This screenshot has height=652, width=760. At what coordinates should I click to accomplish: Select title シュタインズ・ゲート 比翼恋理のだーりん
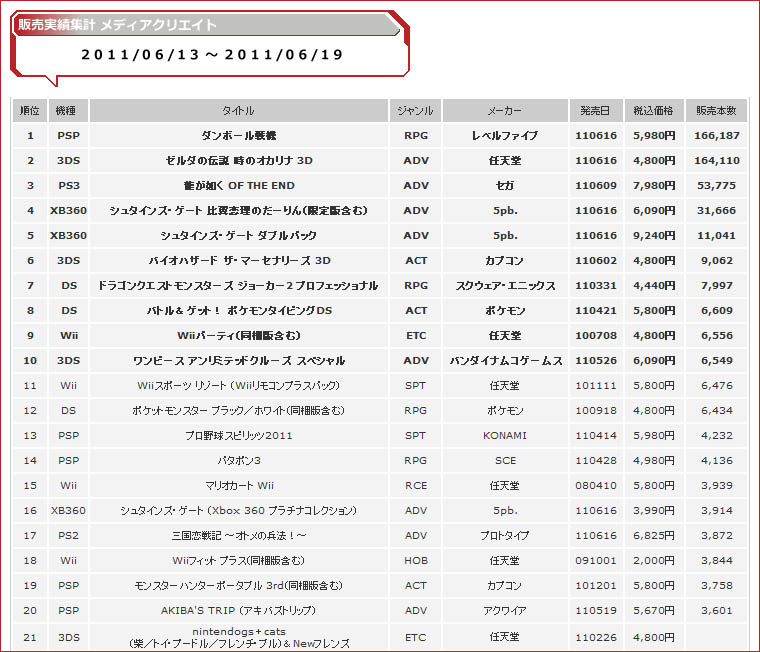(238, 210)
